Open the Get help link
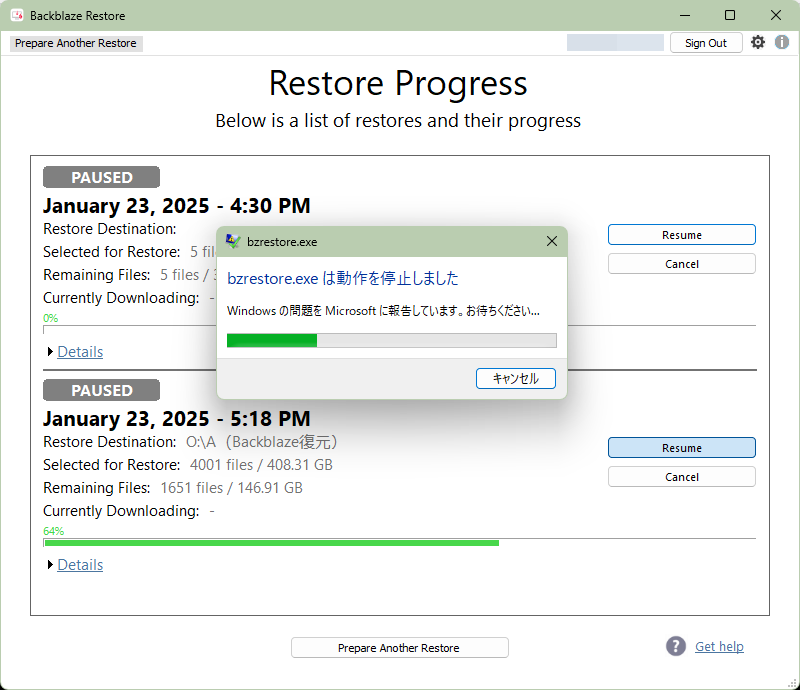The height and width of the screenshot is (690, 800). [x=719, y=646]
